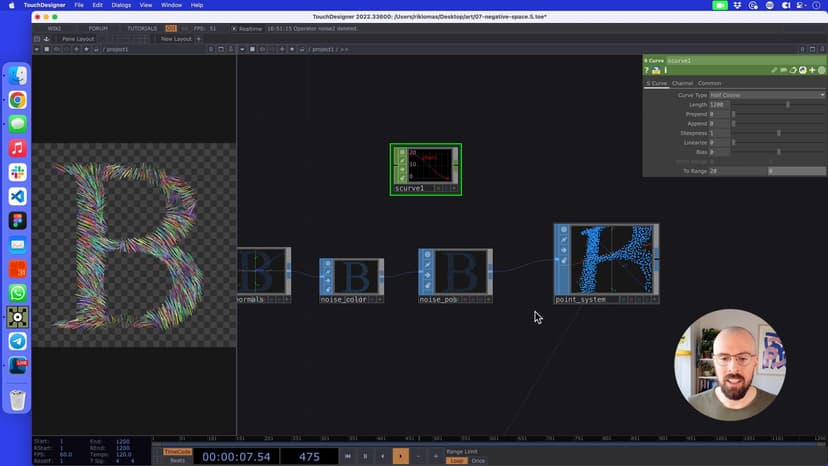
Task: Add a new layout with plus button
Action: [x=198, y=39]
